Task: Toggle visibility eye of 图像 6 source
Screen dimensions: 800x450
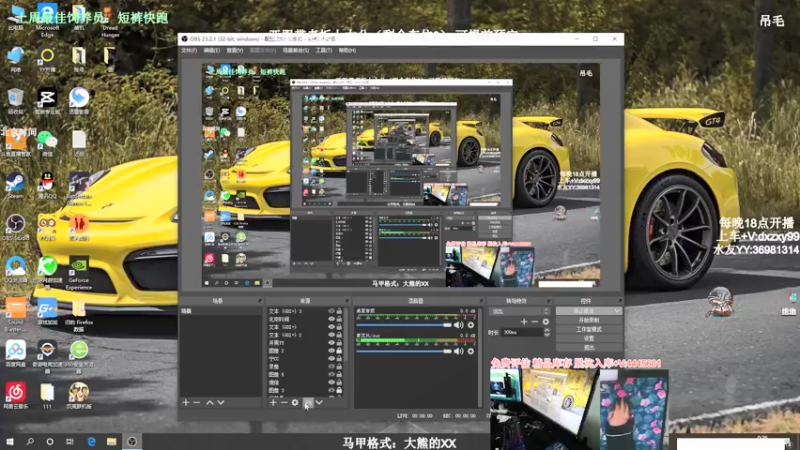Action: 331,374
